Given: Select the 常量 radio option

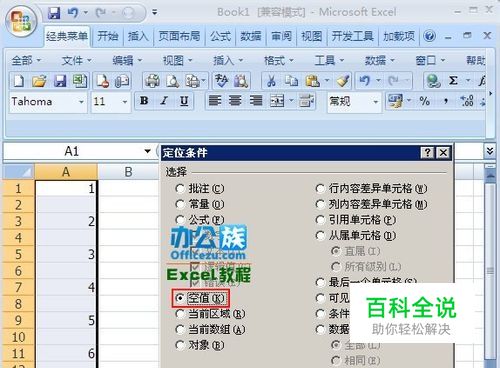Looking at the screenshot, I should point(180,204).
